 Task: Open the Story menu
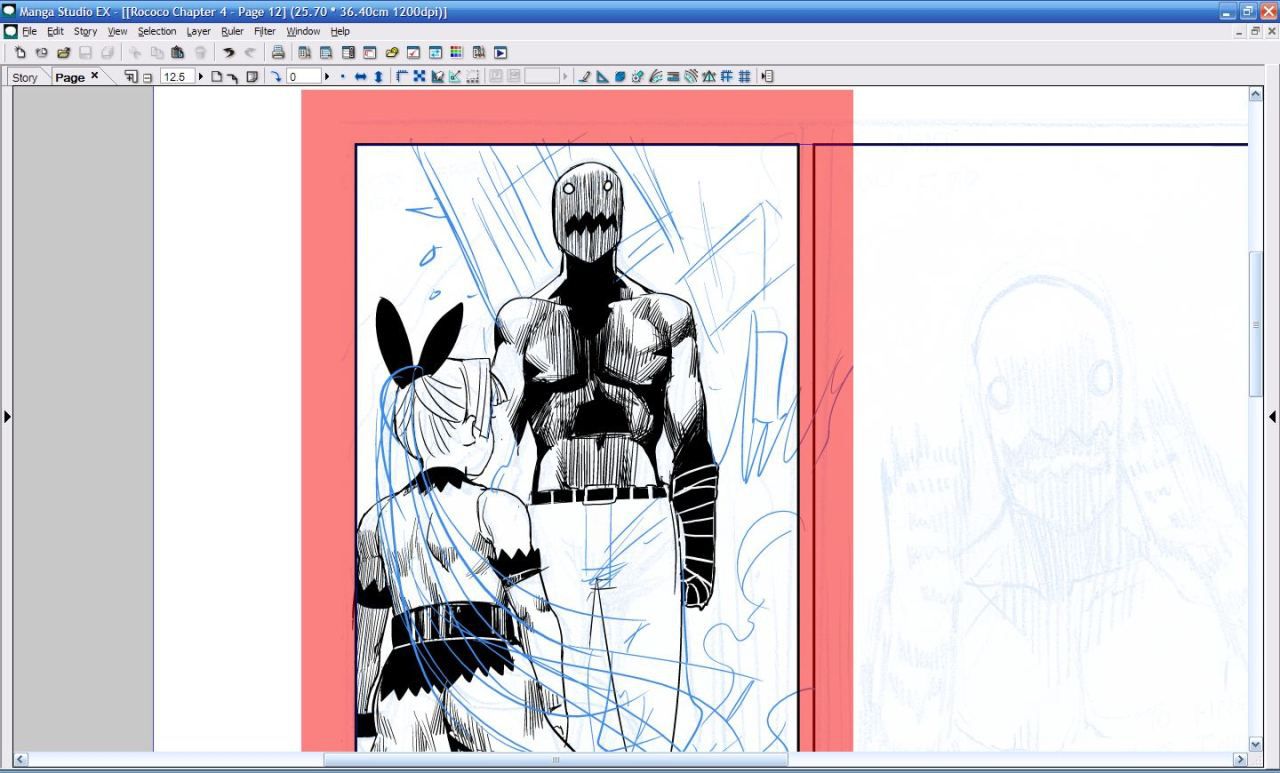[85, 31]
